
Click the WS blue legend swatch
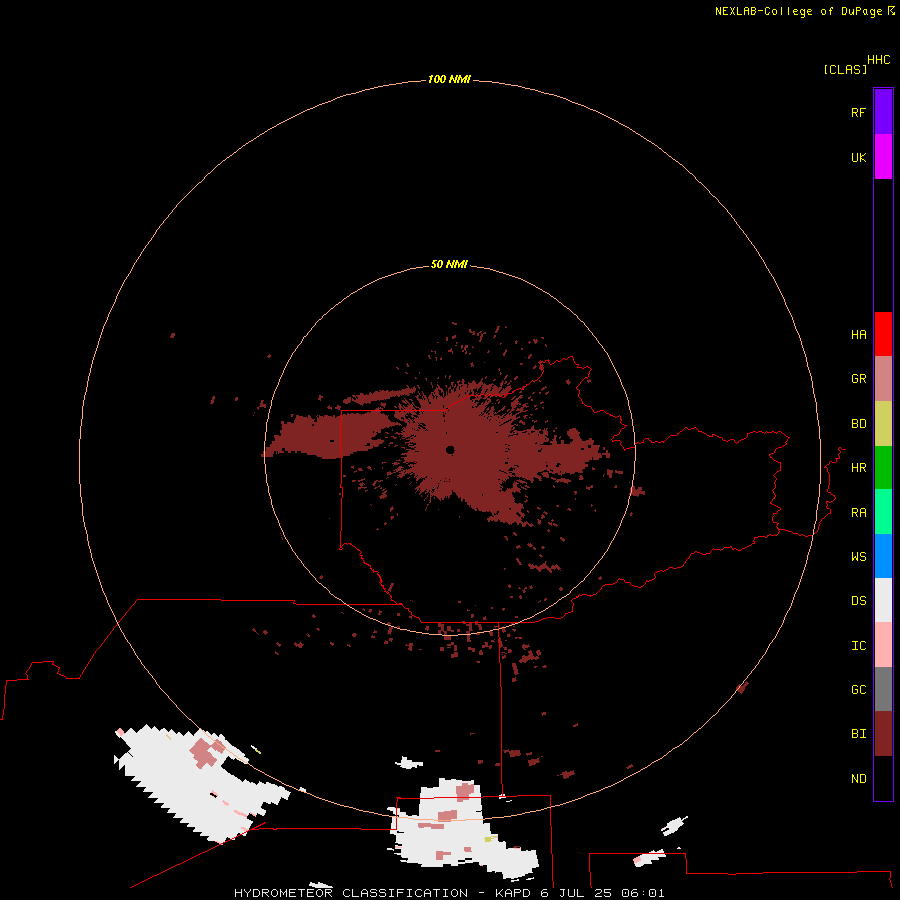coord(883,556)
